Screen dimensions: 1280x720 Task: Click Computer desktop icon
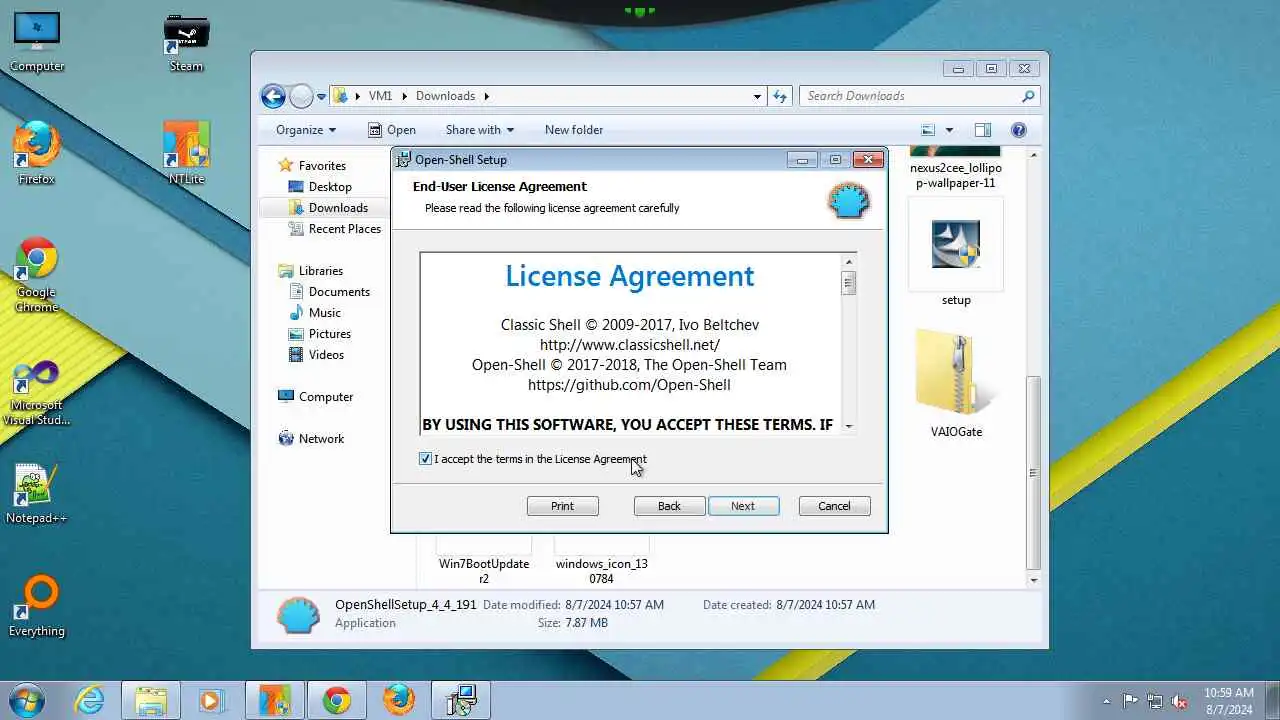pos(37,42)
